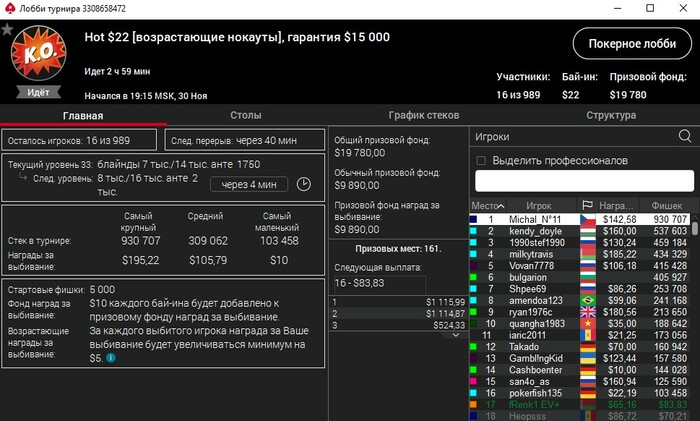
Task: Select player row Vovan7778
Action: [580, 266]
